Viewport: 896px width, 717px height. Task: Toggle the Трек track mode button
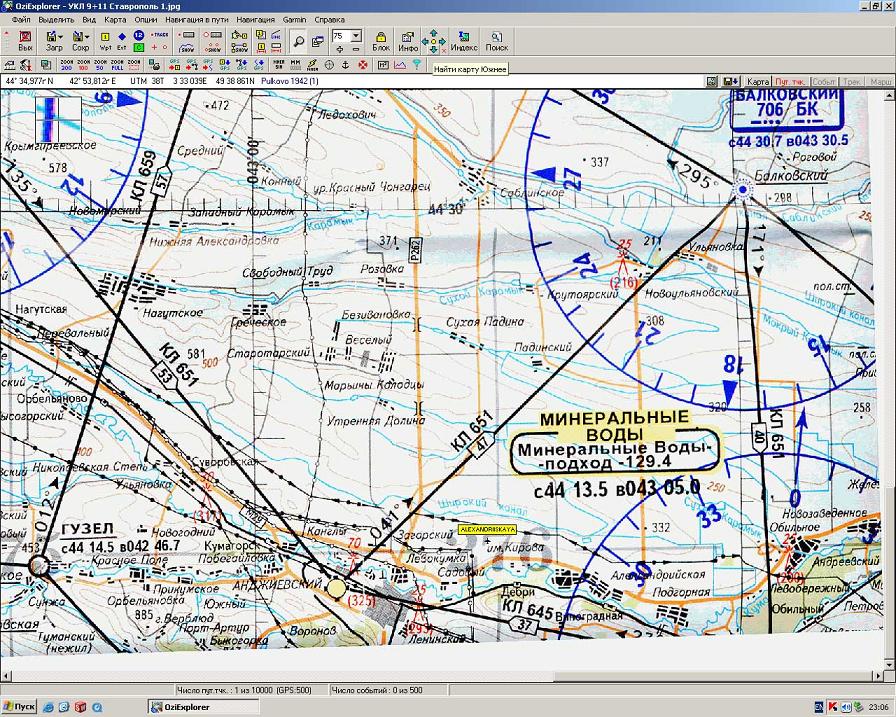[852, 82]
